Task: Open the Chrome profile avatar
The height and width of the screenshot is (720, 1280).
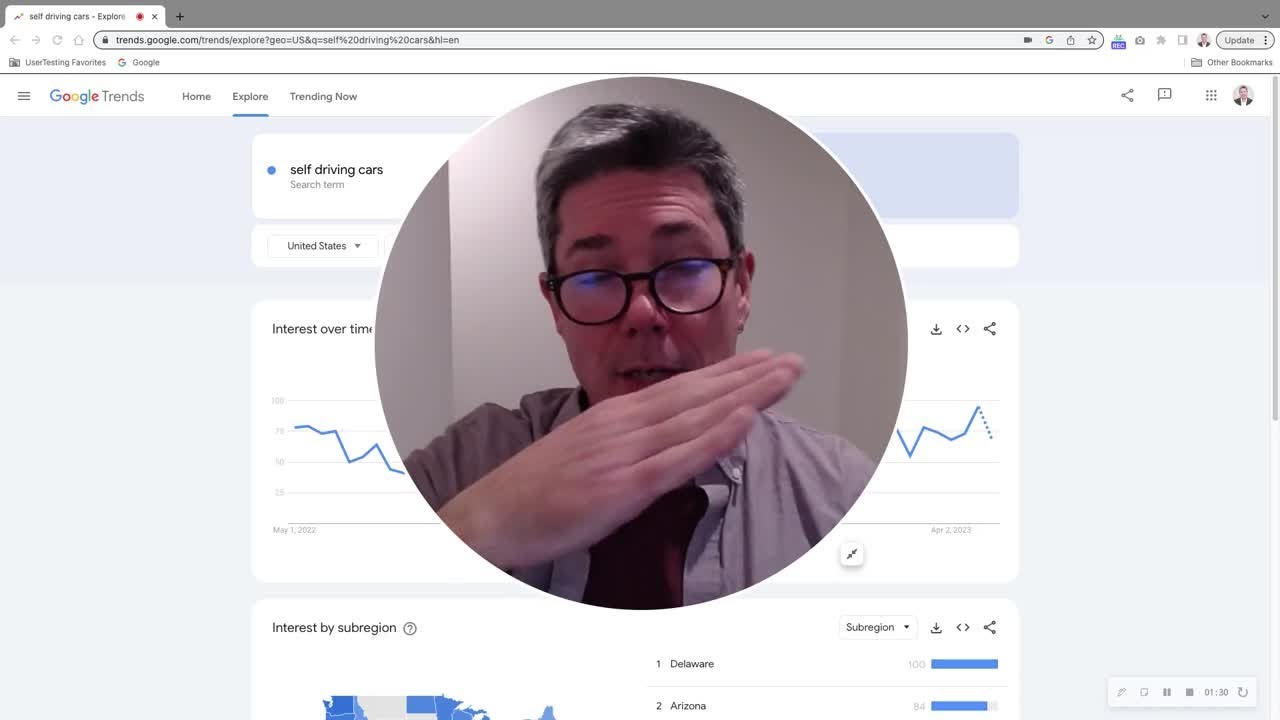Action: coord(1203,40)
